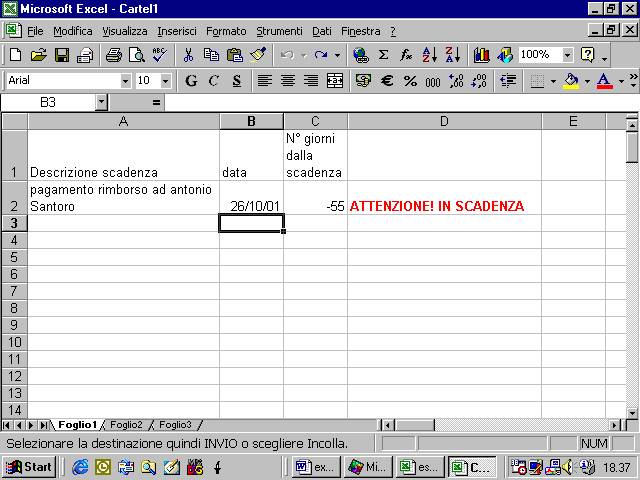
Task: Open Office Assistant help icon
Action: tap(588, 55)
